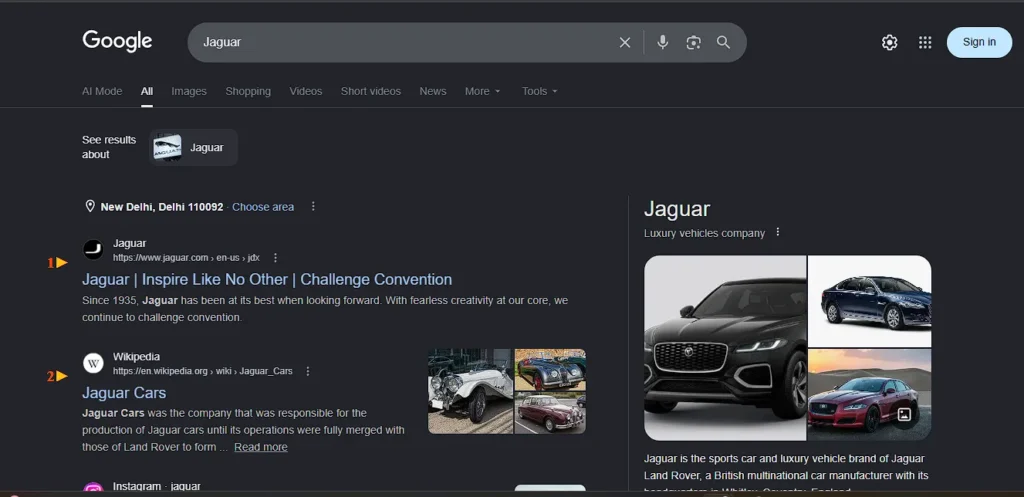Viewport: 1024px width, 497px height.
Task: Click the en.wikipedia.org URL breadcrumb
Action: [x=202, y=371]
